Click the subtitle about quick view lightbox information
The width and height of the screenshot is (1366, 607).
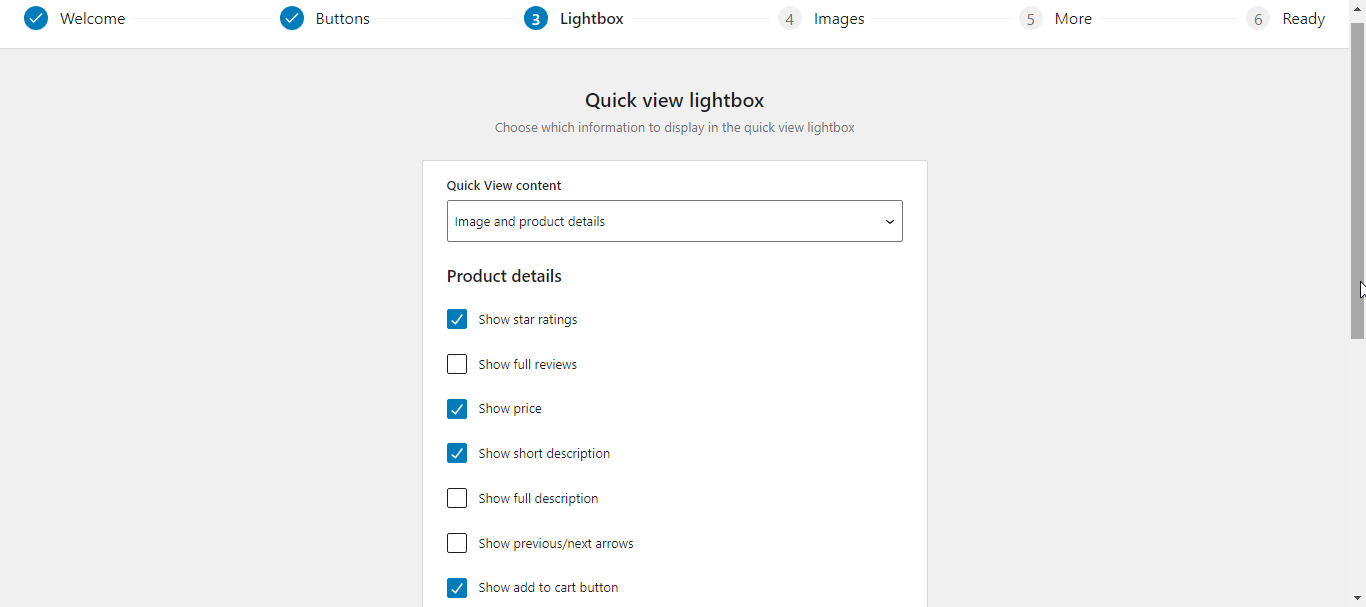675,128
